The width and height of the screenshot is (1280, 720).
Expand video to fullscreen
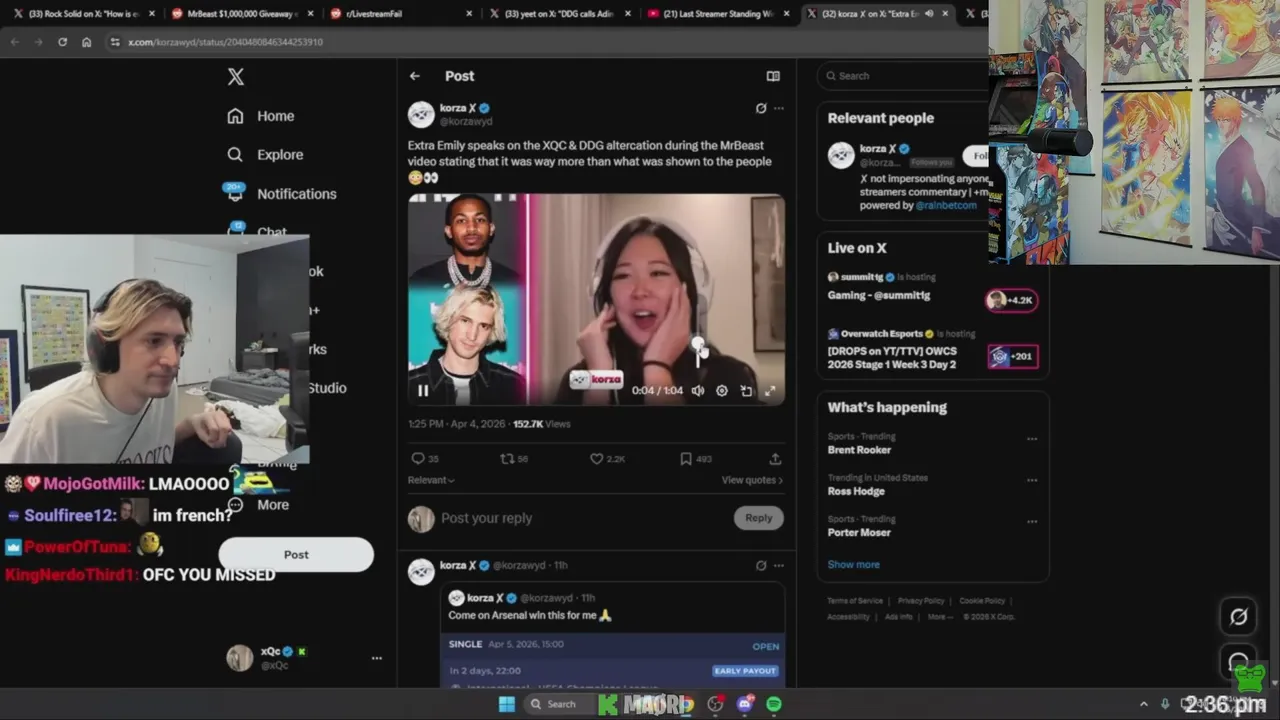pyautogui.click(x=770, y=391)
